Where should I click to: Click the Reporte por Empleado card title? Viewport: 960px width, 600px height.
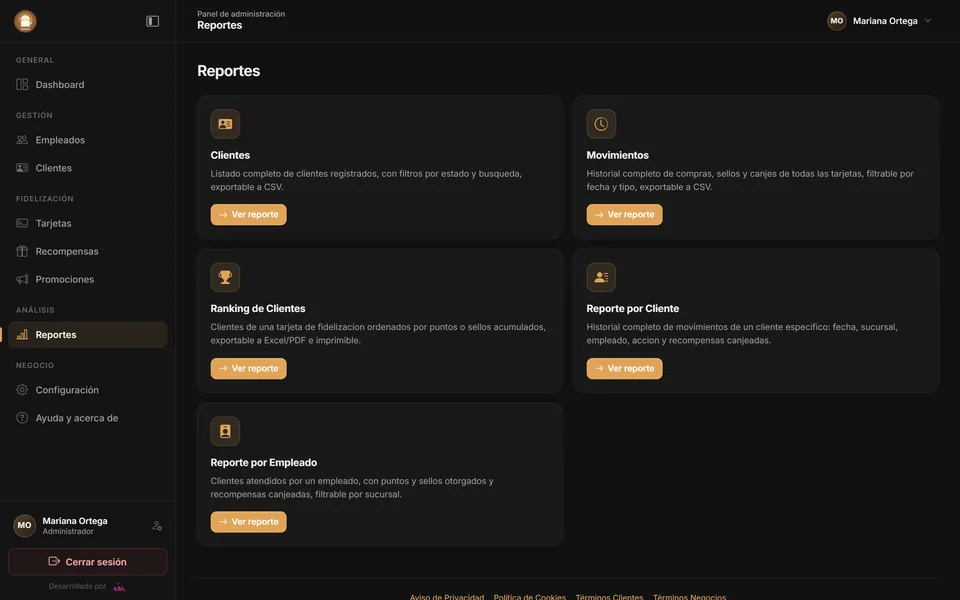[264, 462]
